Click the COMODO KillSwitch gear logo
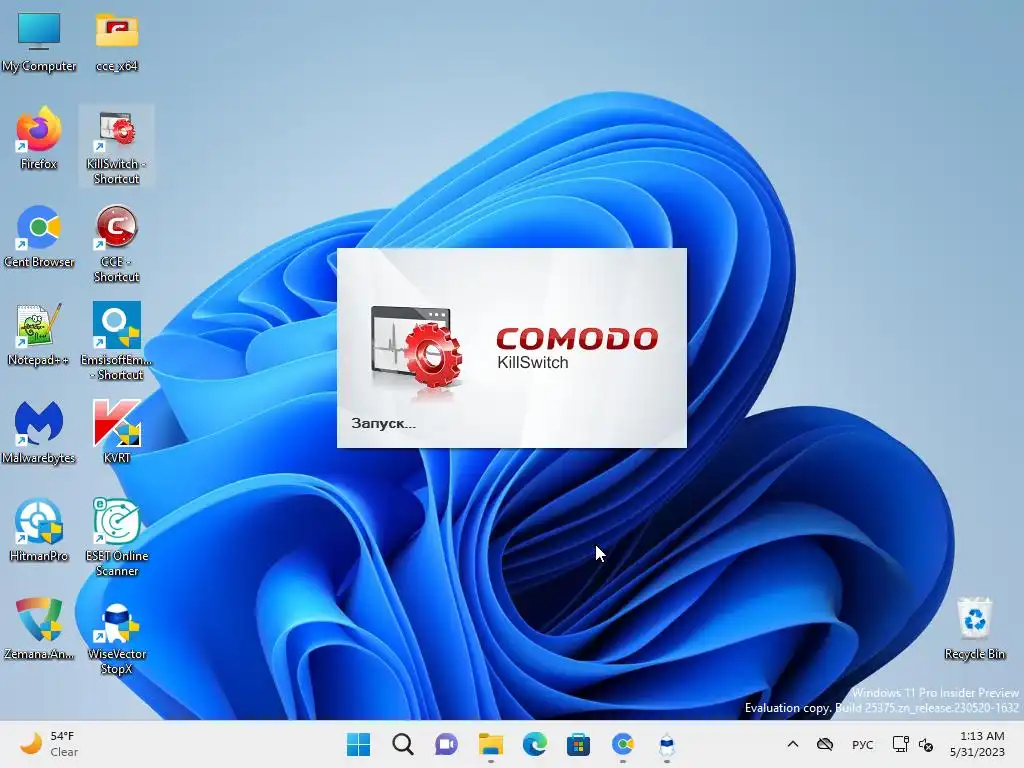Screen dimensions: 1024x768 [417, 347]
